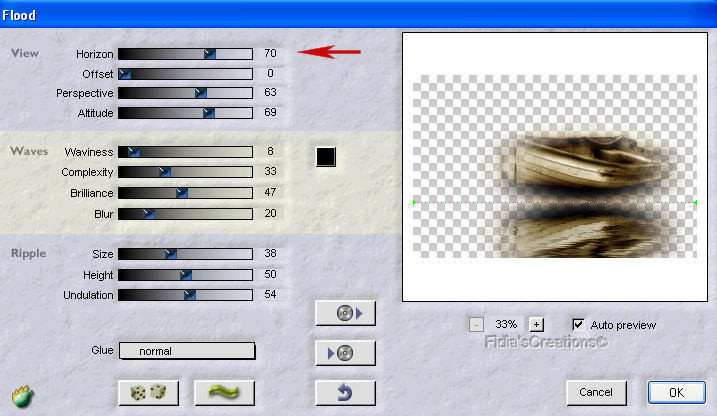The width and height of the screenshot is (717, 416).
Task: Adjust the Complexity slider
Action: pos(185,172)
